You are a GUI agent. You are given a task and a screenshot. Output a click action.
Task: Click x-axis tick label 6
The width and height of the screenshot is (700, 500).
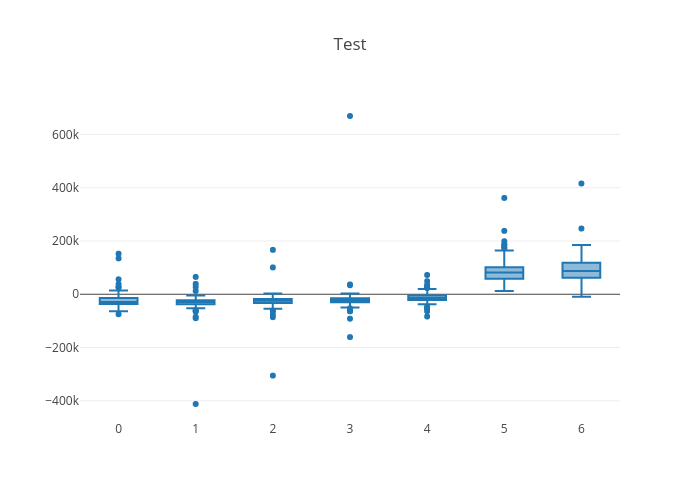click(x=581, y=428)
